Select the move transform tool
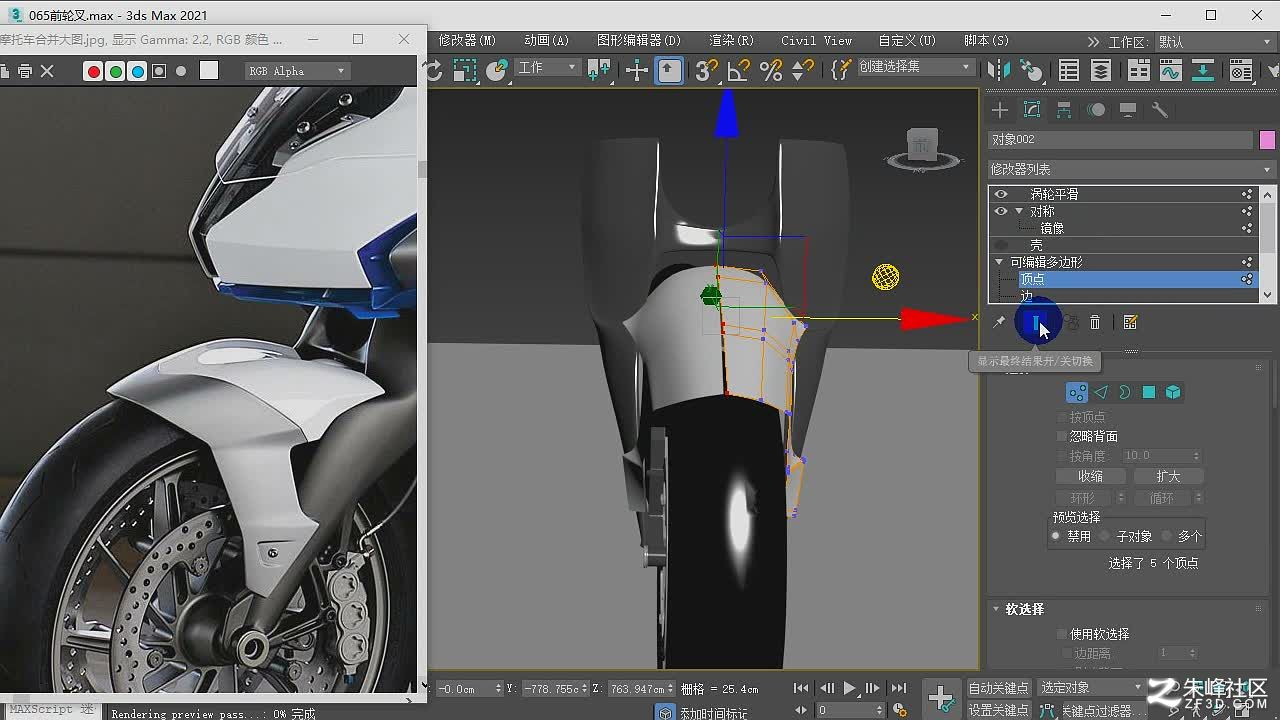The width and height of the screenshot is (1280, 720). (x=636, y=70)
